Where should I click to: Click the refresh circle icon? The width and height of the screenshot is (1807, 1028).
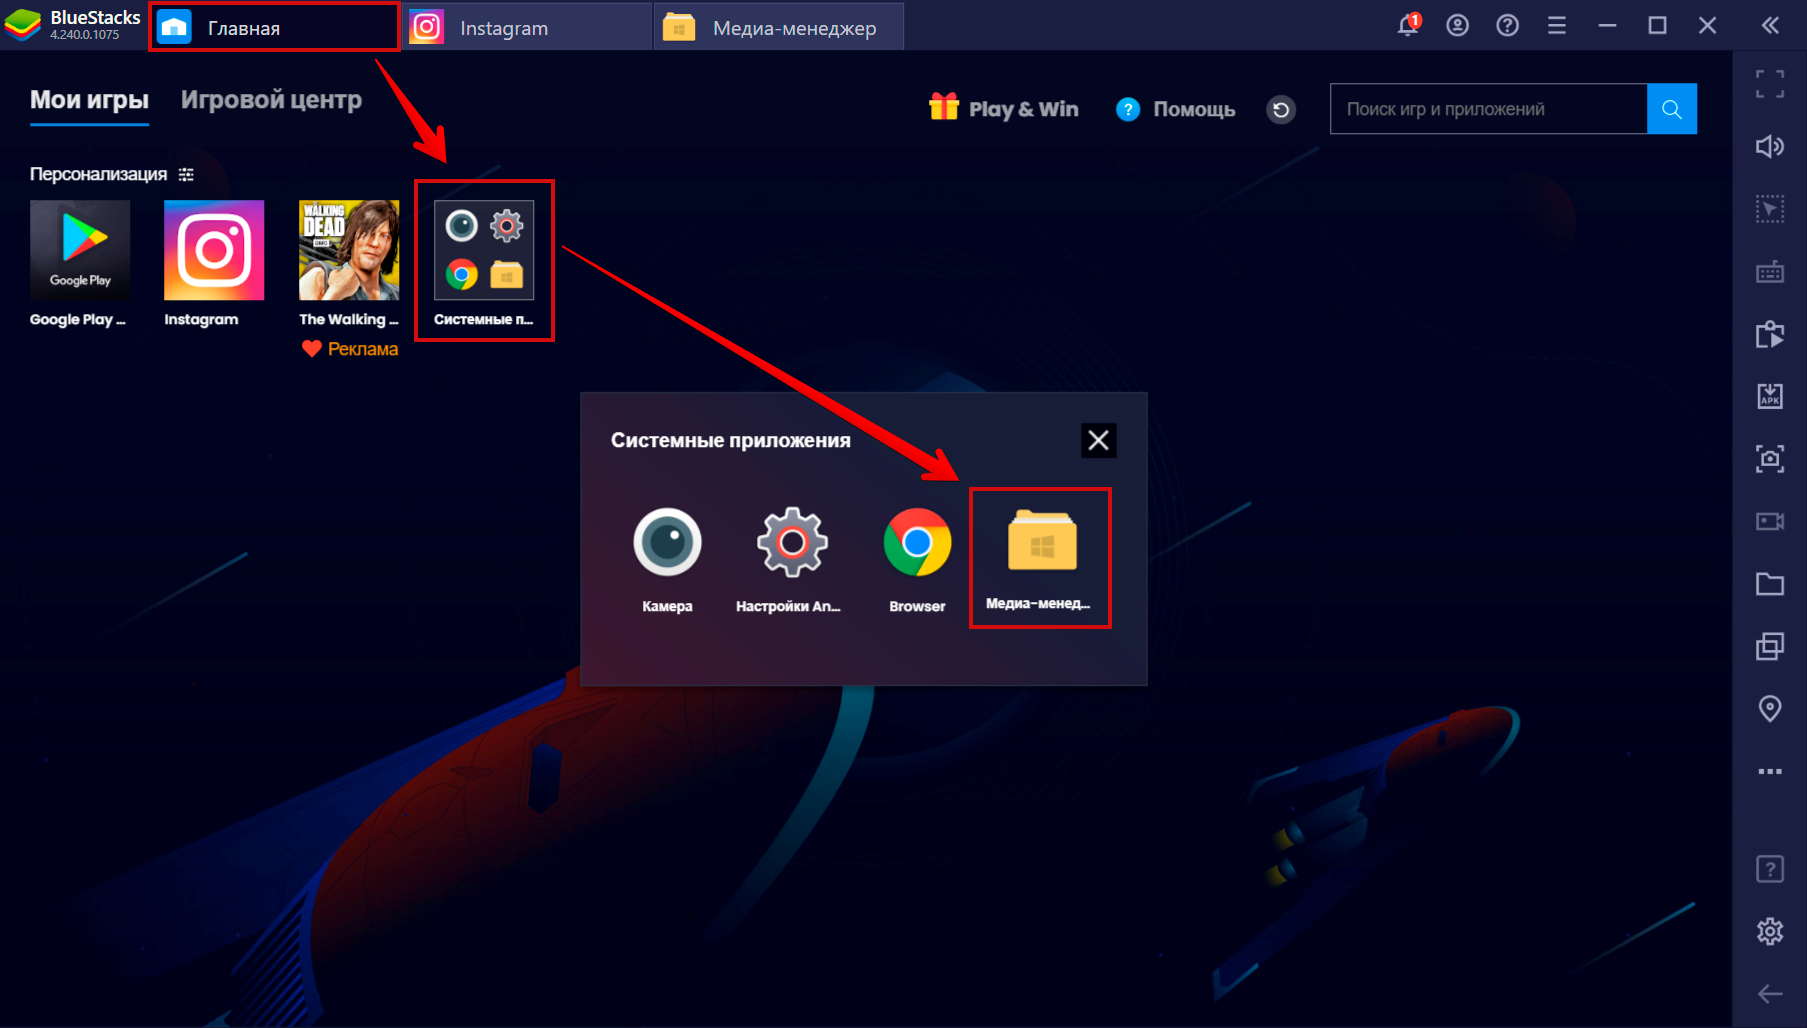1281,109
